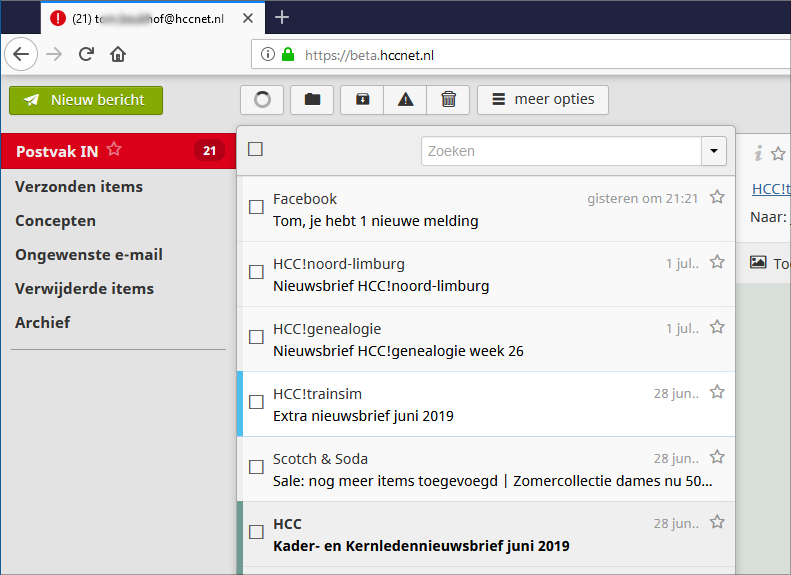Open 'Nieuwsbrief HCC!noord-limburg' message
The width and height of the screenshot is (791, 575).
coord(381,286)
